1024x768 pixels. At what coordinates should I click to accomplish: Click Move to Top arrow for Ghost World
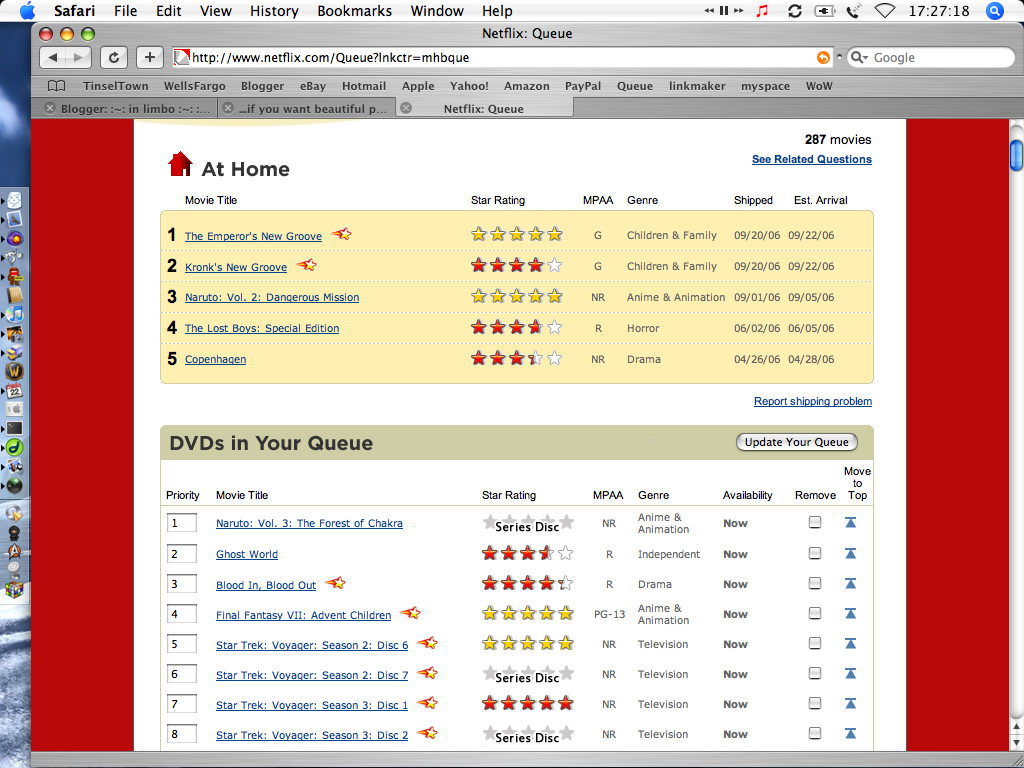click(x=850, y=553)
